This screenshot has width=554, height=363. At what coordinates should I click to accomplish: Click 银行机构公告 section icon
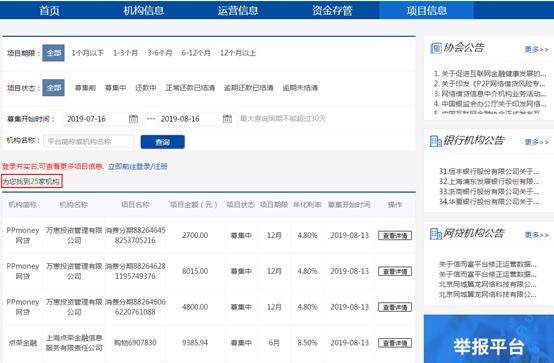point(436,141)
